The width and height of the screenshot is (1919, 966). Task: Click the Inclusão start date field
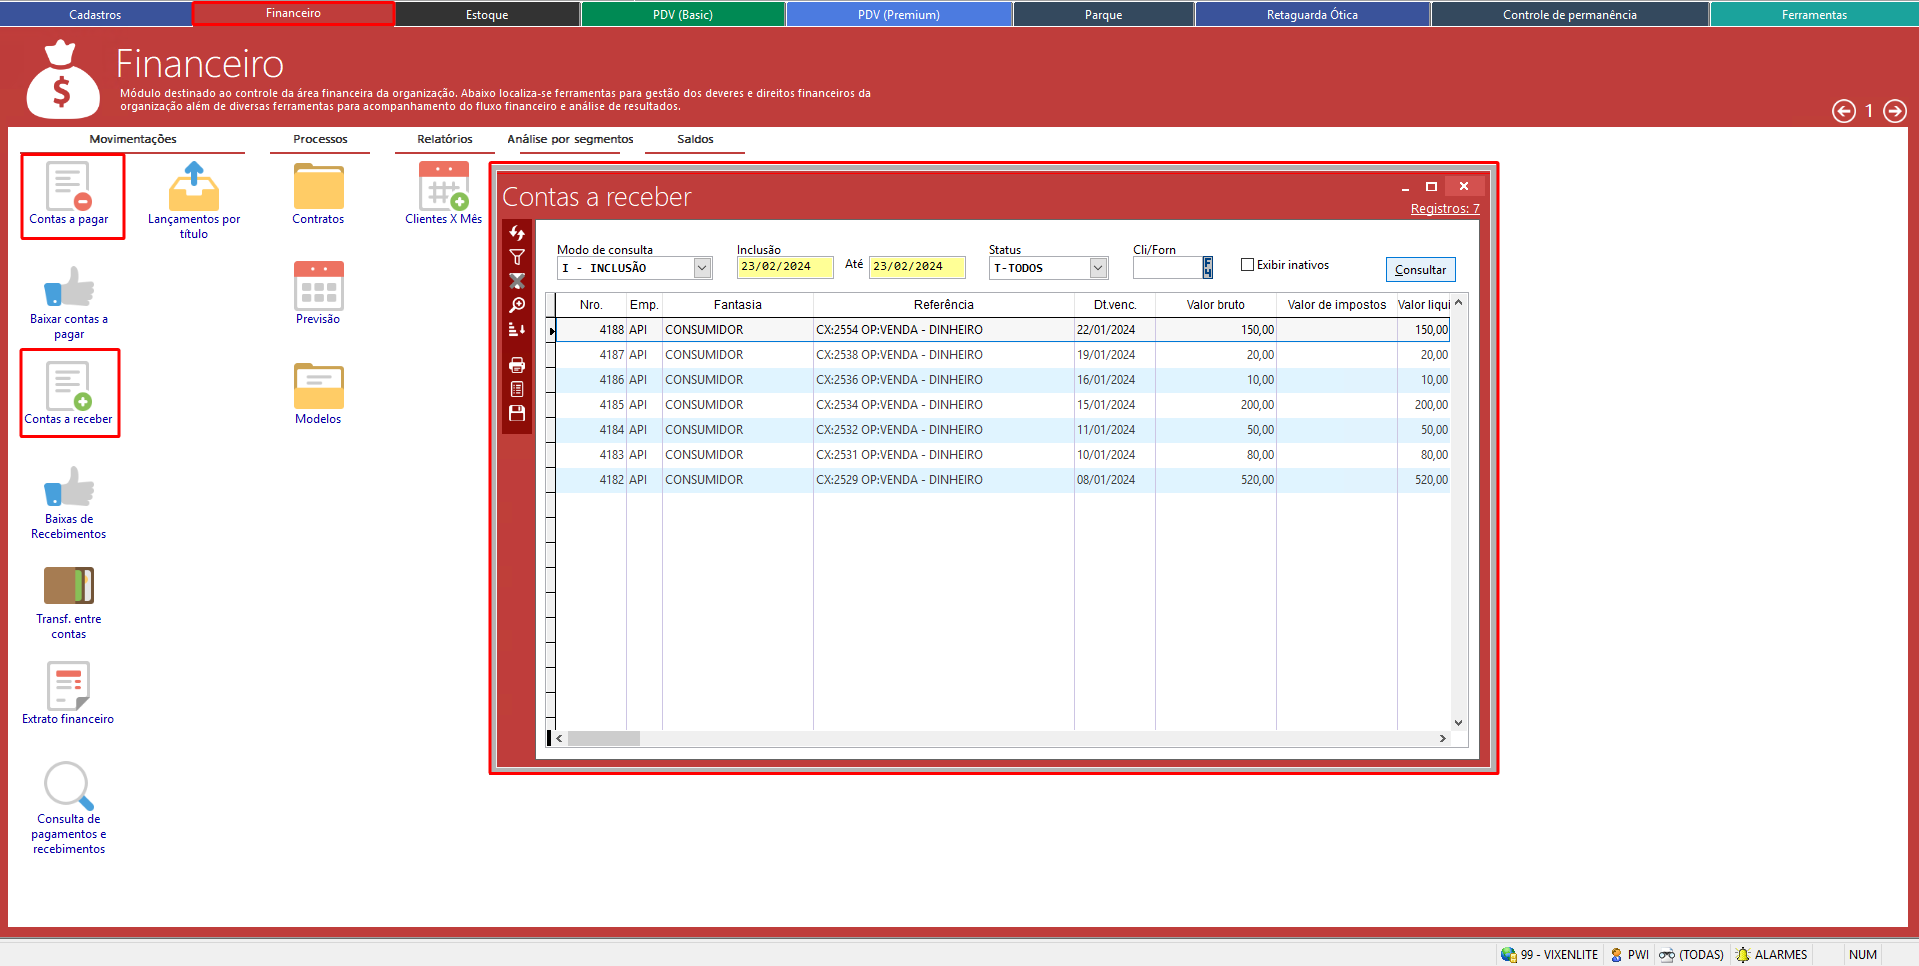point(784,267)
